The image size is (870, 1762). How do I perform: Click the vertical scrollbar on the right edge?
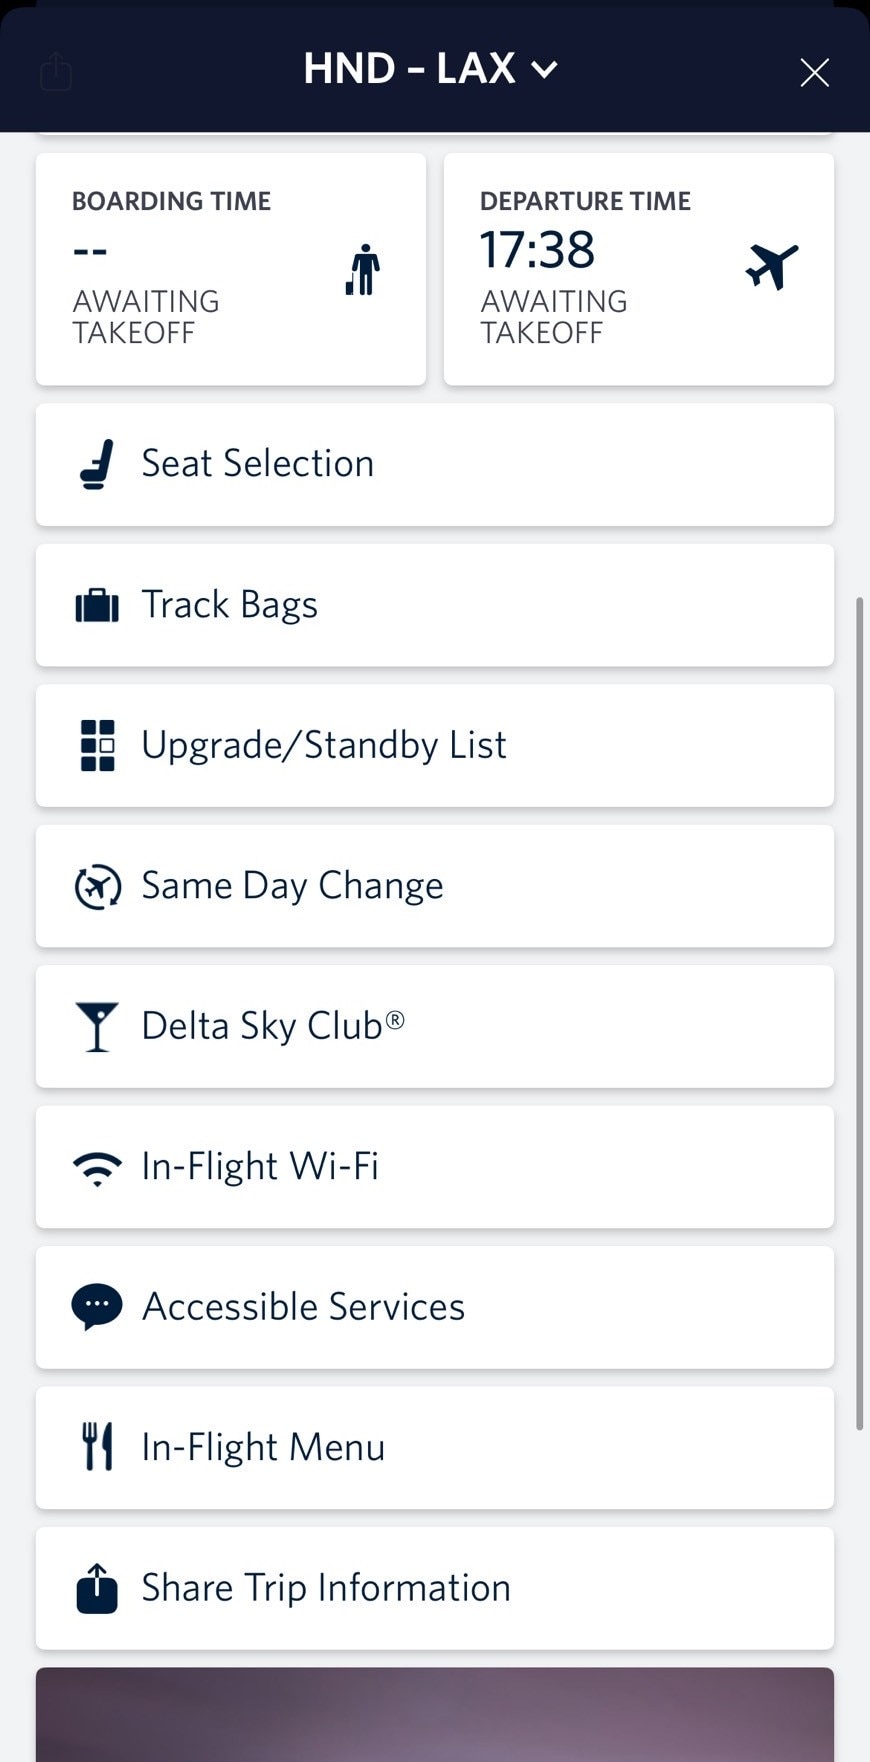coord(859,1012)
